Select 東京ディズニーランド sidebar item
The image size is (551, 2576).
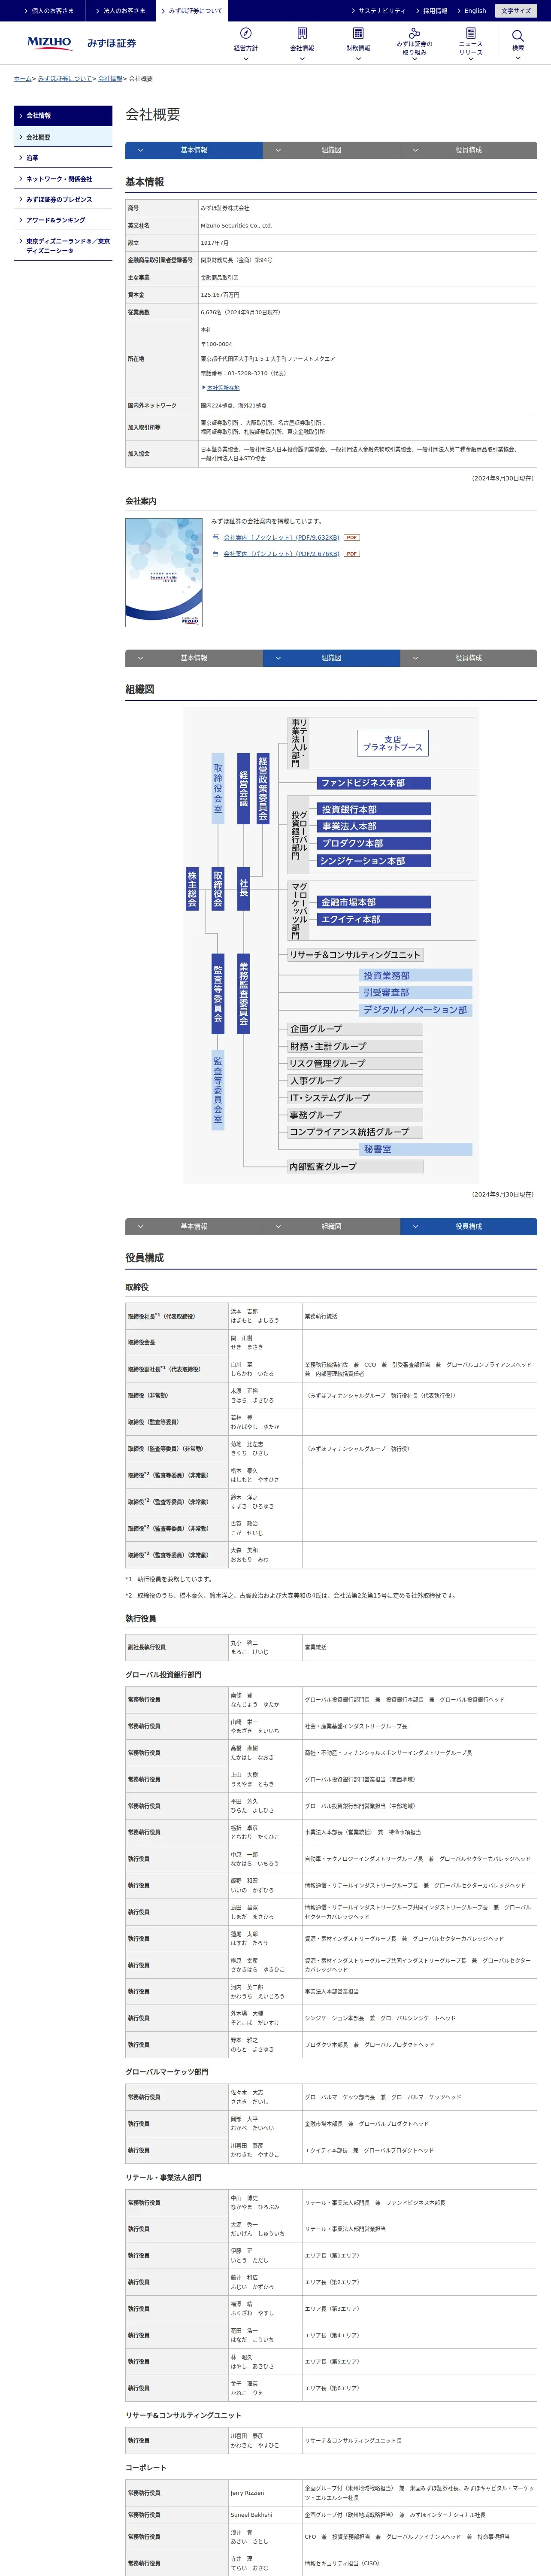pos(63,245)
